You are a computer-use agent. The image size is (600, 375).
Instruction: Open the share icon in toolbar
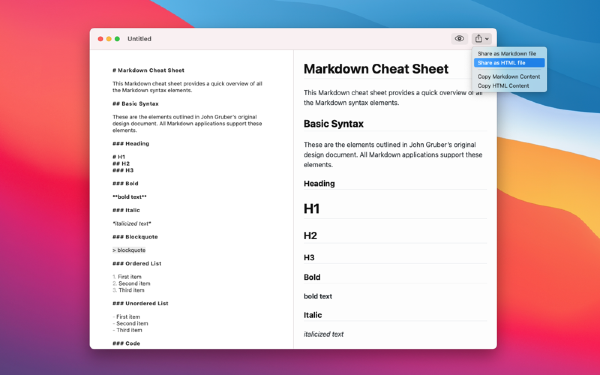coord(478,39)
